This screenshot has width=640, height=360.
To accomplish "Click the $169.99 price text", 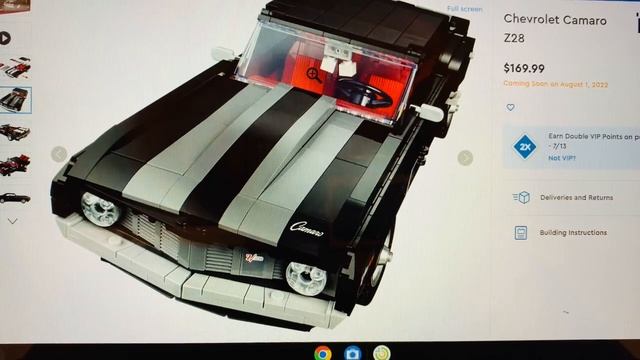I will point(524,68).
